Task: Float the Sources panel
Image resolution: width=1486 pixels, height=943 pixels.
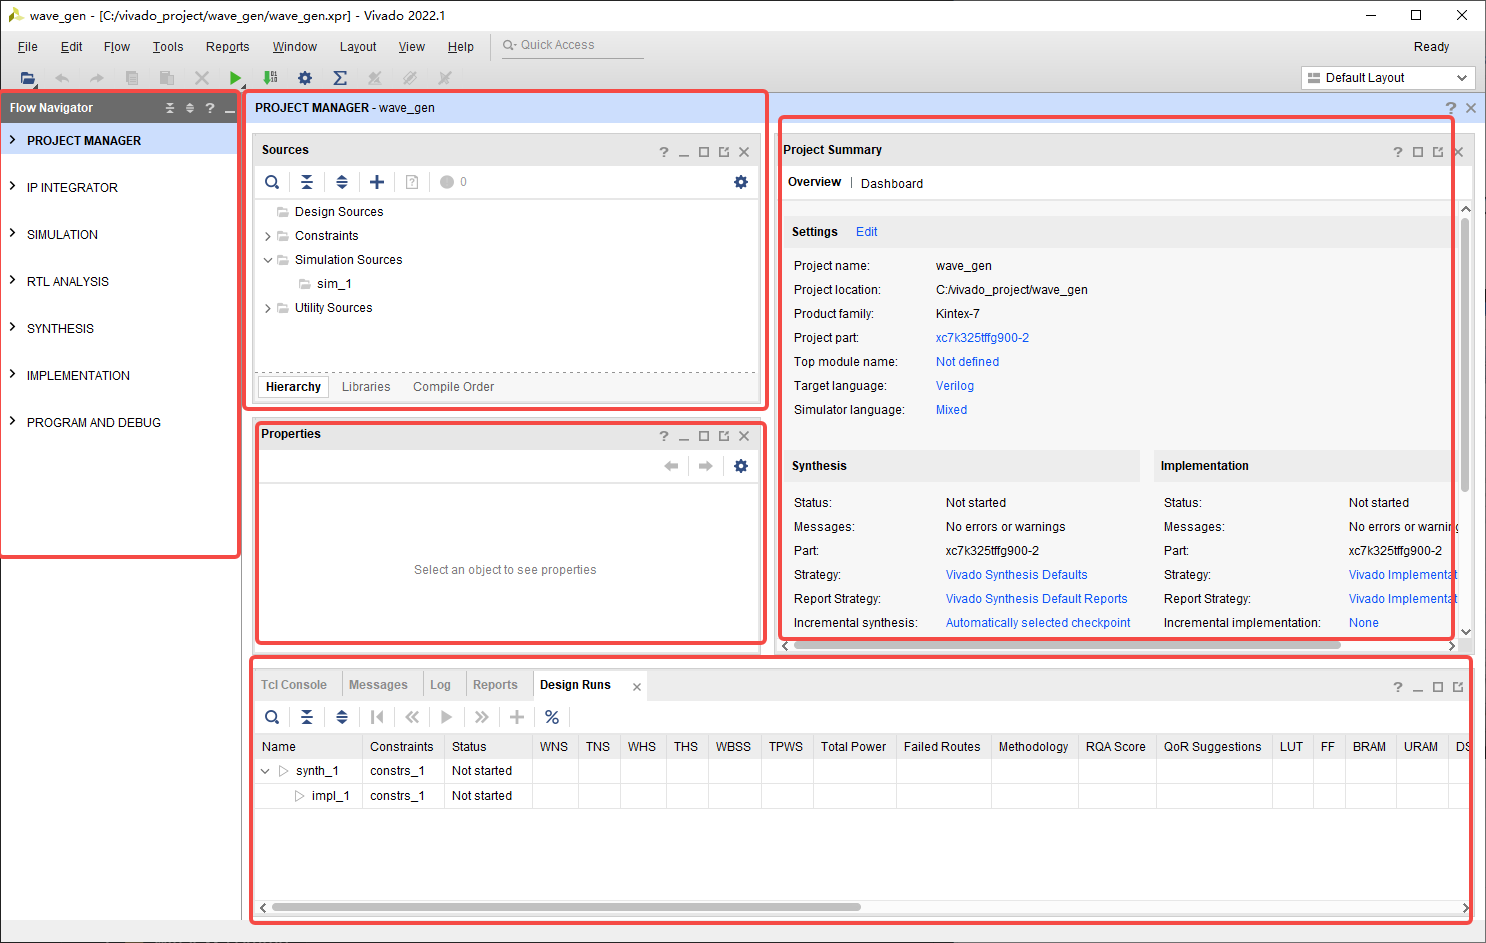Action: click(724, 152)
